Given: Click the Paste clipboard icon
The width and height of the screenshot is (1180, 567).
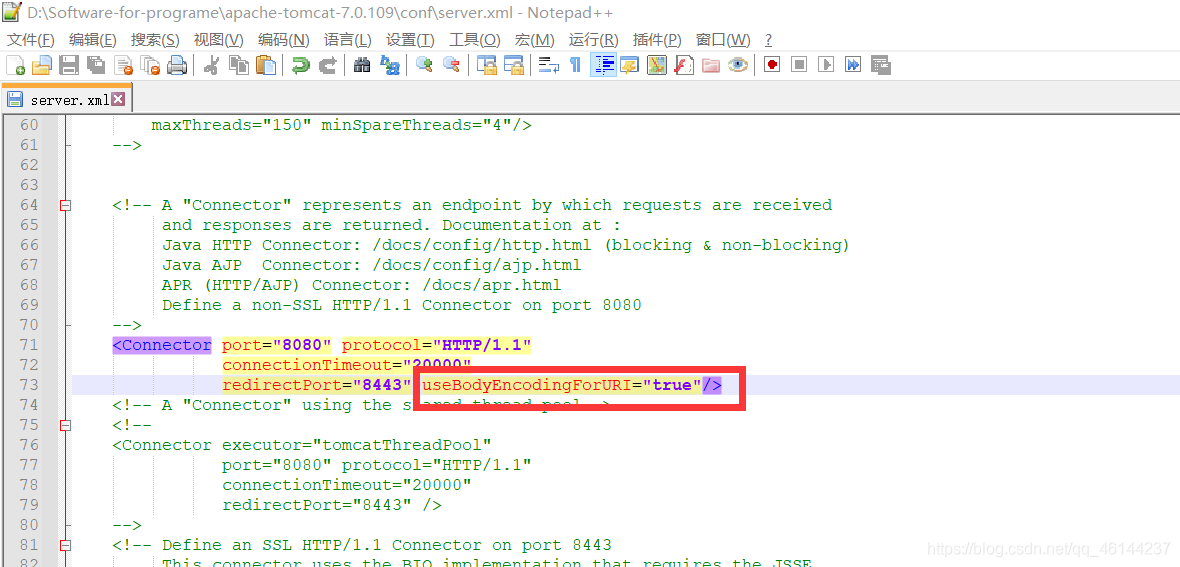Looking at the screenshot, I should click(266, 65).
